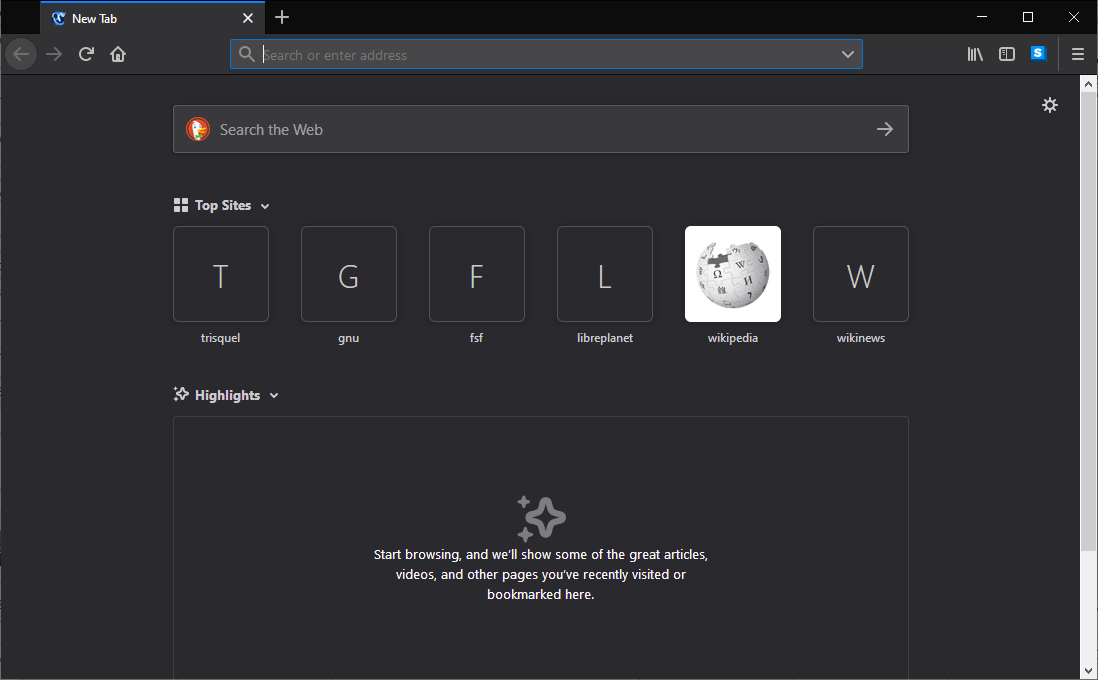Open the hamburger application menu
The width and height of the screenshot is (1098, 680).
[1078, 54]
